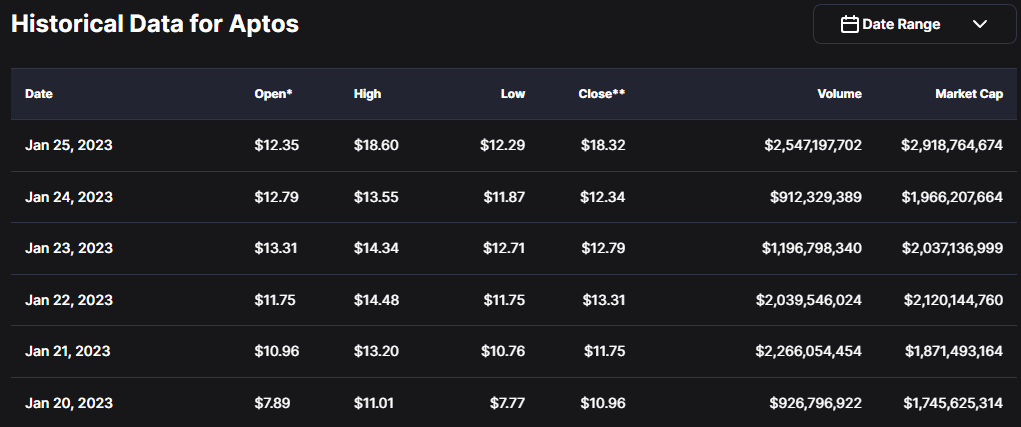The width and height of the screenshot is (1021, 427).
Task: Click the Jan 24, 2023 date cell
Action: point(68,197)
